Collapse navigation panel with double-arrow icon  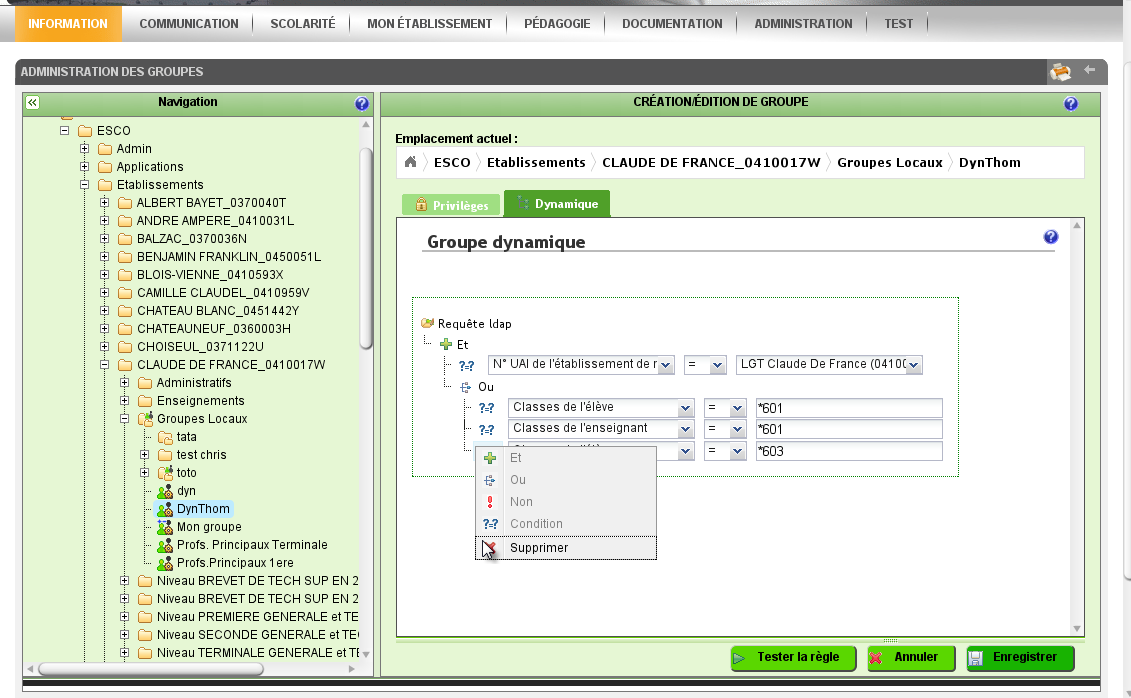32,103
